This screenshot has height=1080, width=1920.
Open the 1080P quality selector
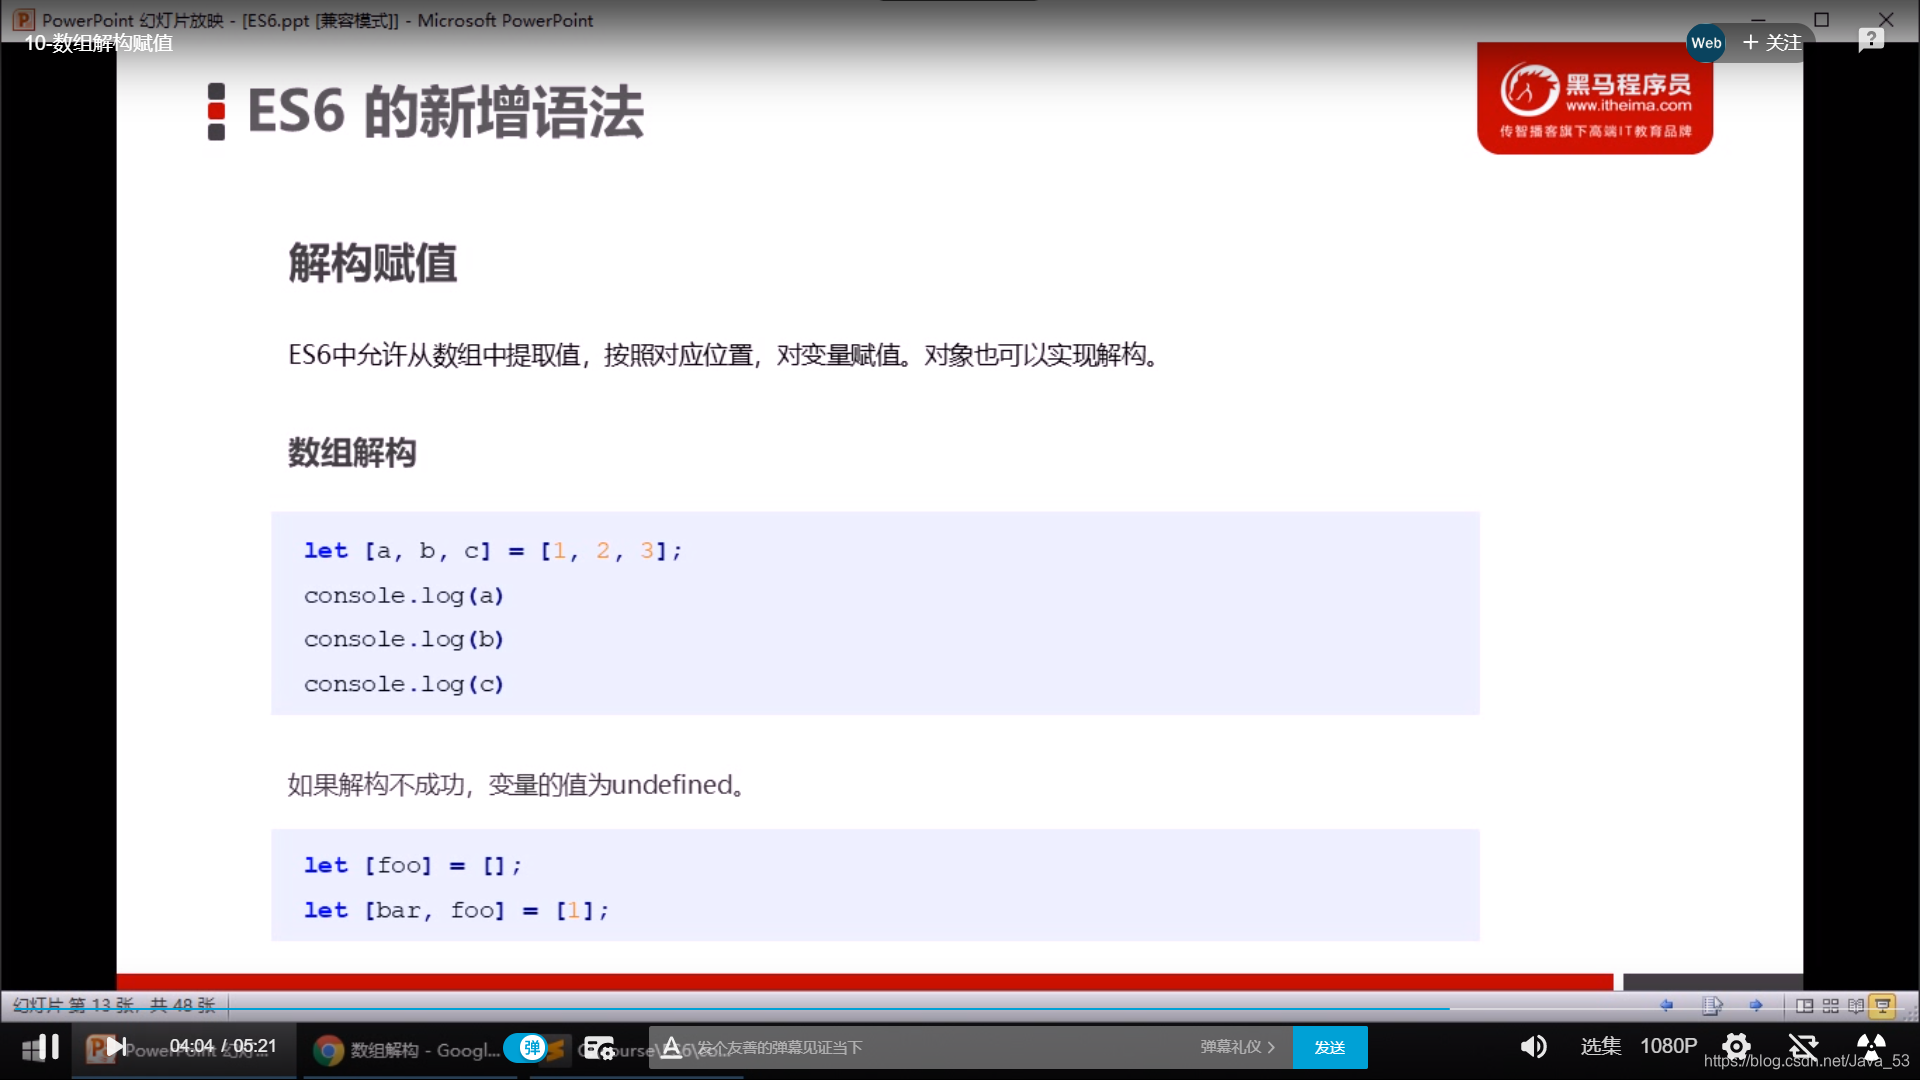[x=1668, y=1046]
